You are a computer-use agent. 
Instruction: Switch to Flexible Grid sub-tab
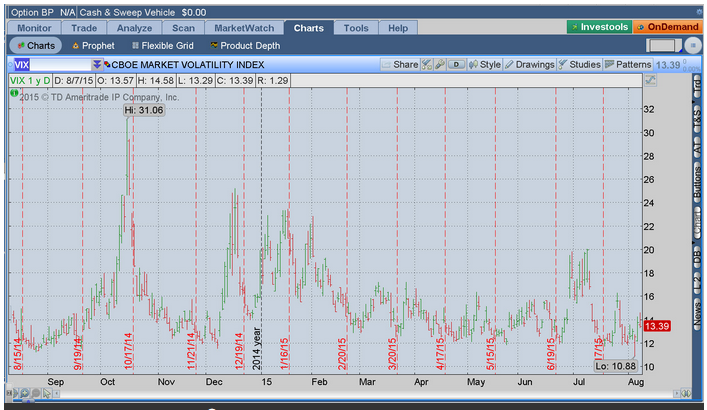click(x=163, y=46)
